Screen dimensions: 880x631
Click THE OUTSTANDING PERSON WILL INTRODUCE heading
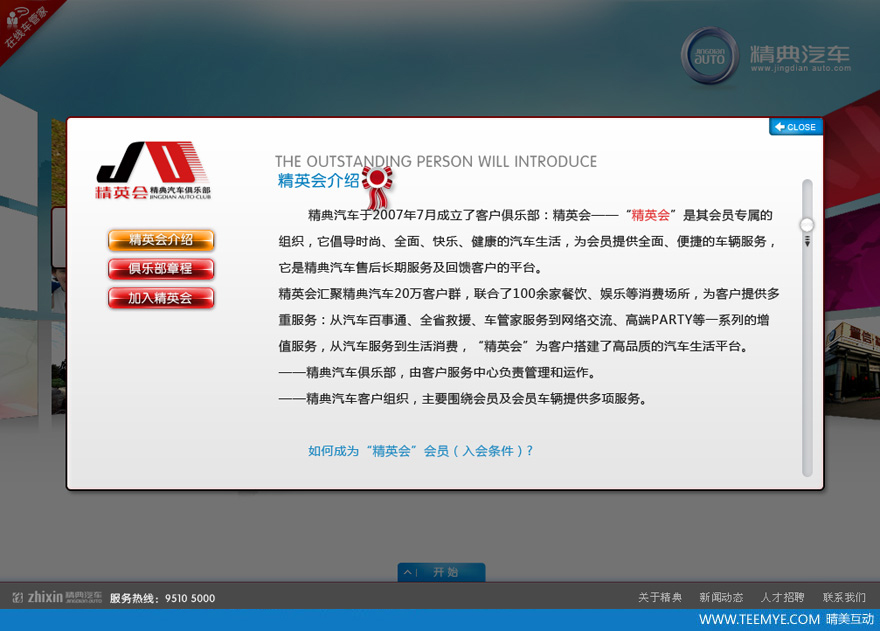436,162
